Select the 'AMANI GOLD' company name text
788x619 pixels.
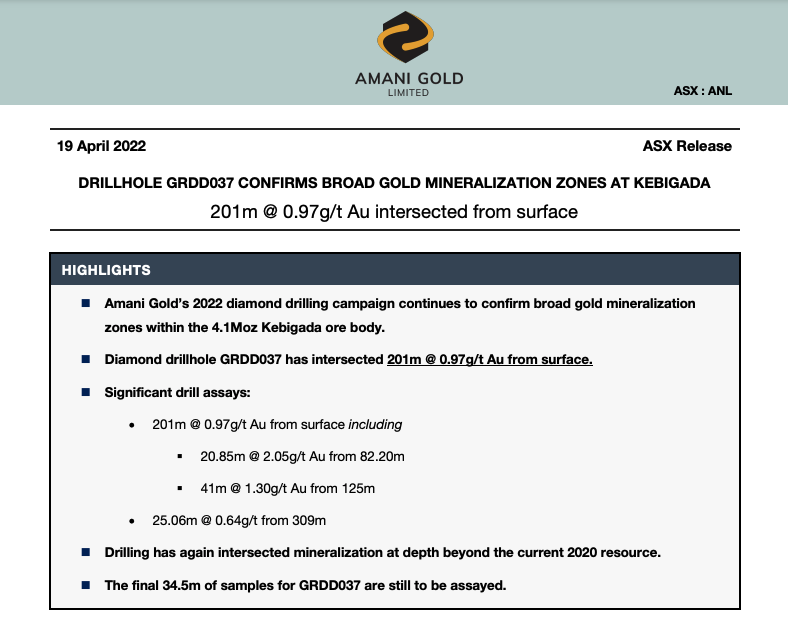point(409,78)
